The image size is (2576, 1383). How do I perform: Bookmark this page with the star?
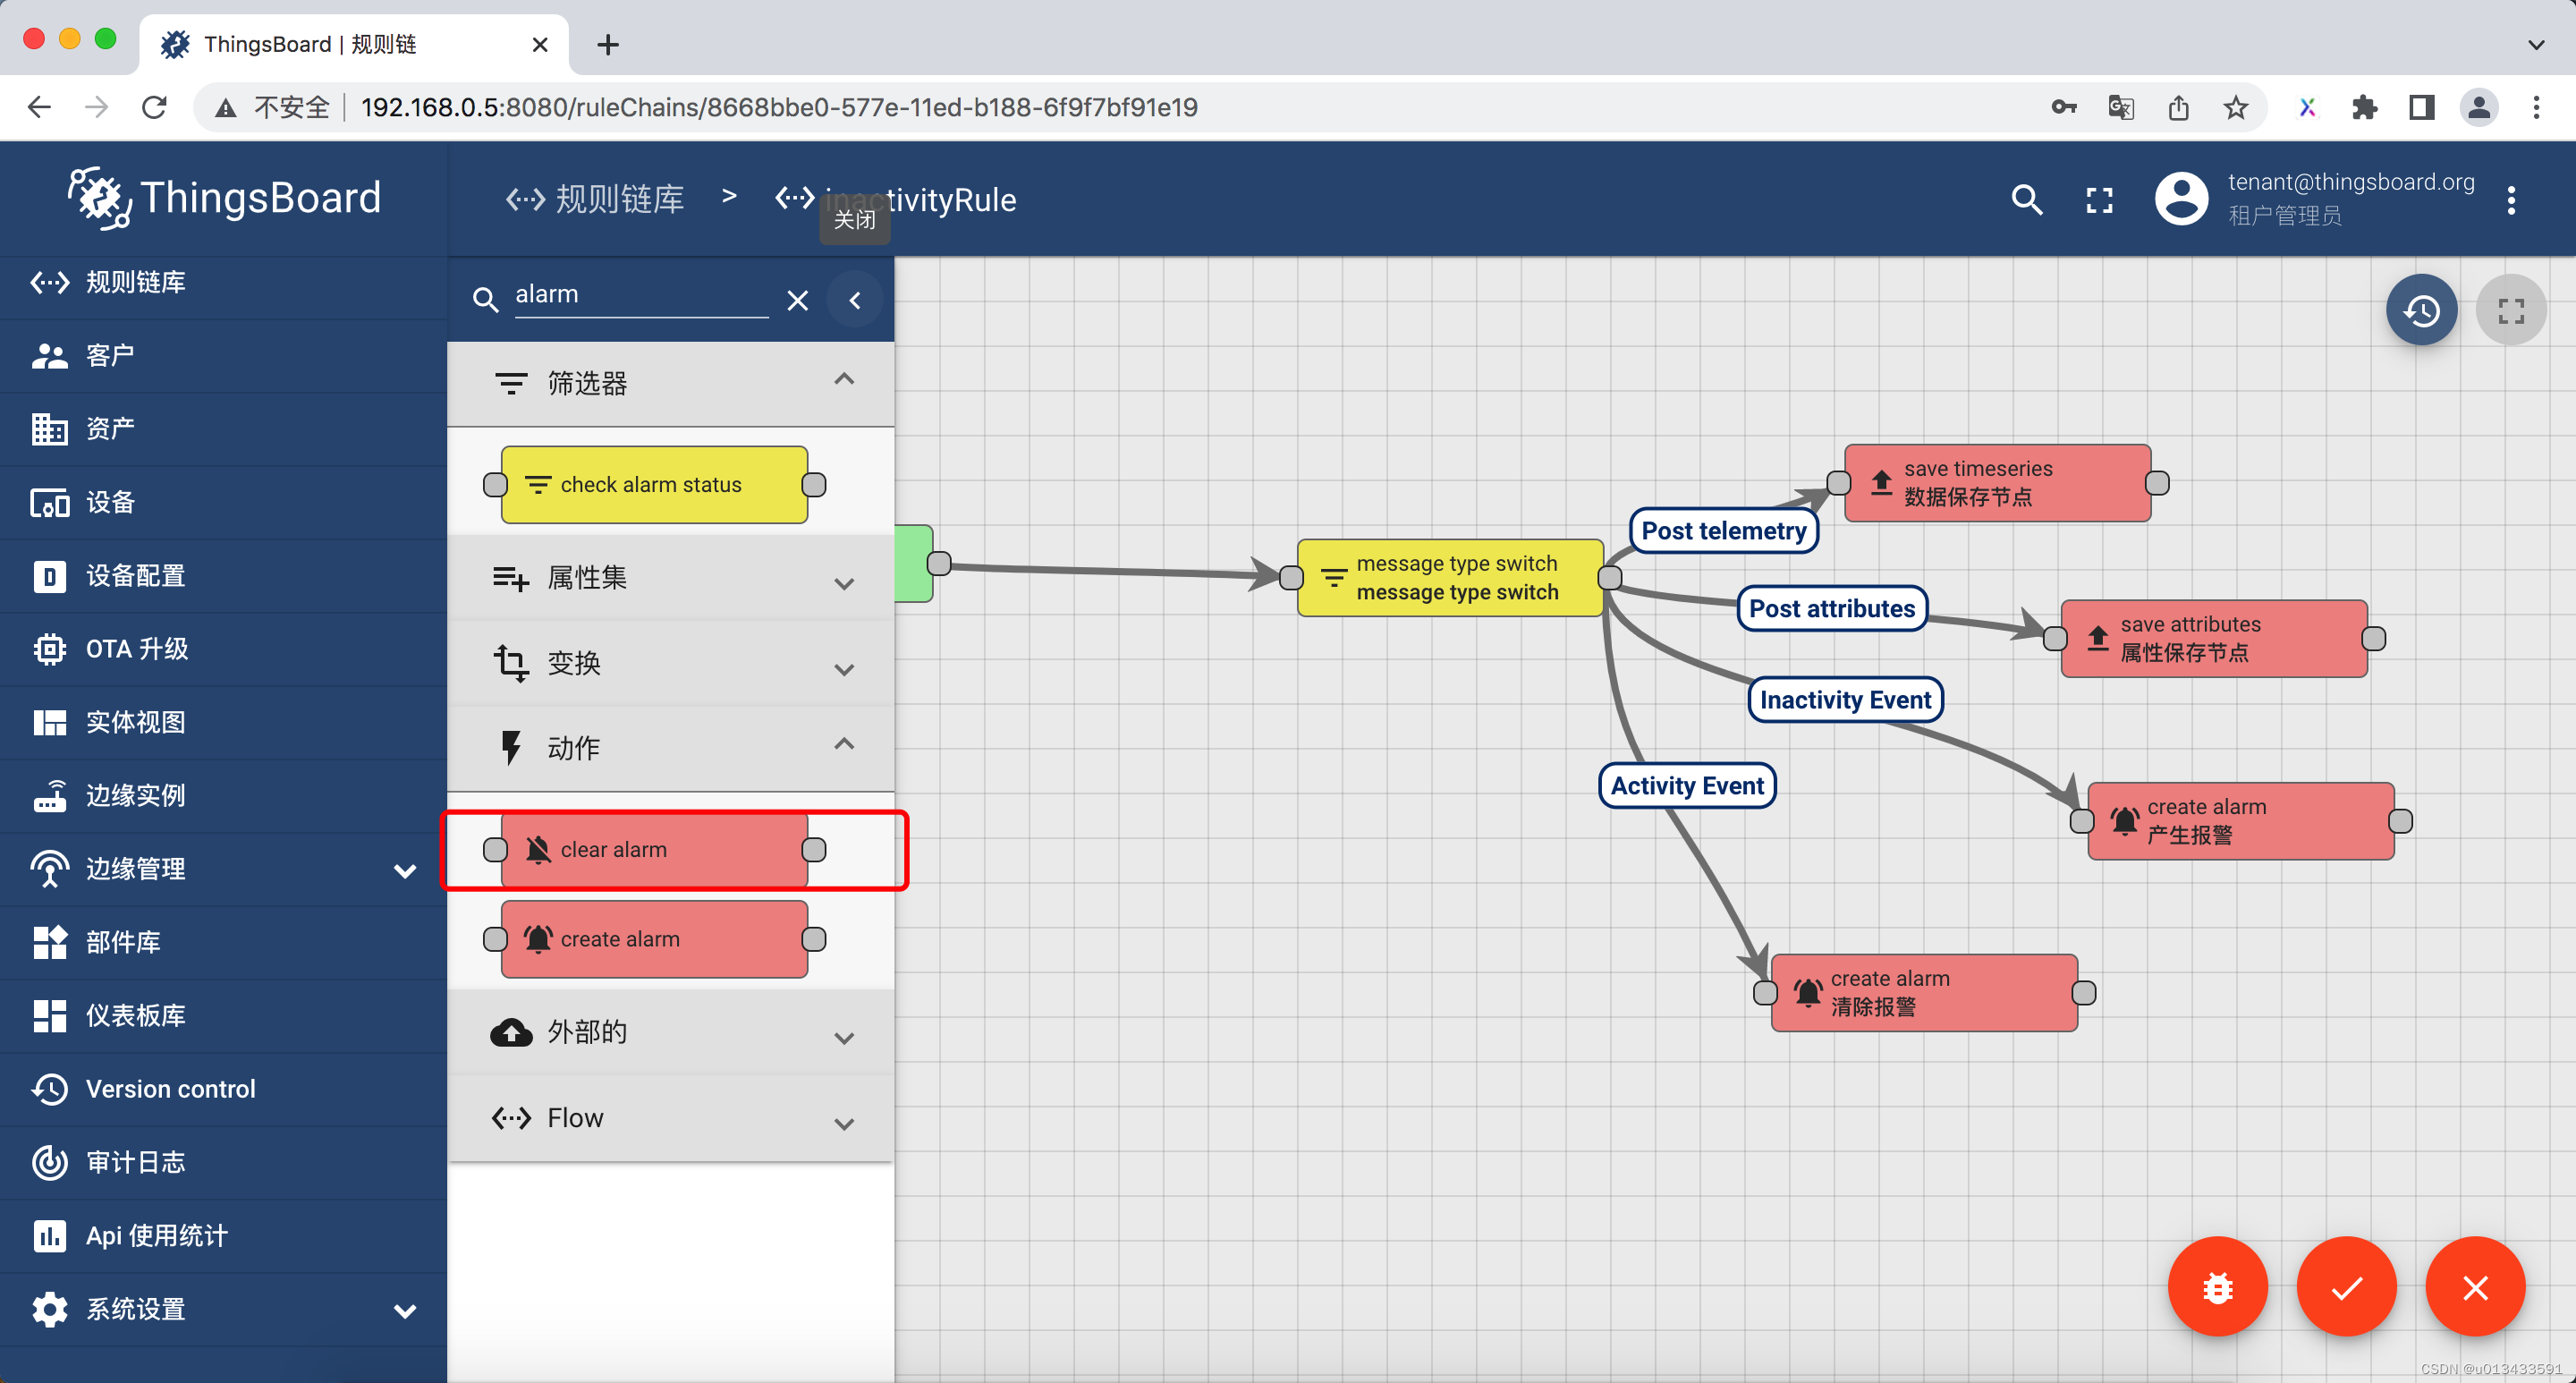point(2236,107)
